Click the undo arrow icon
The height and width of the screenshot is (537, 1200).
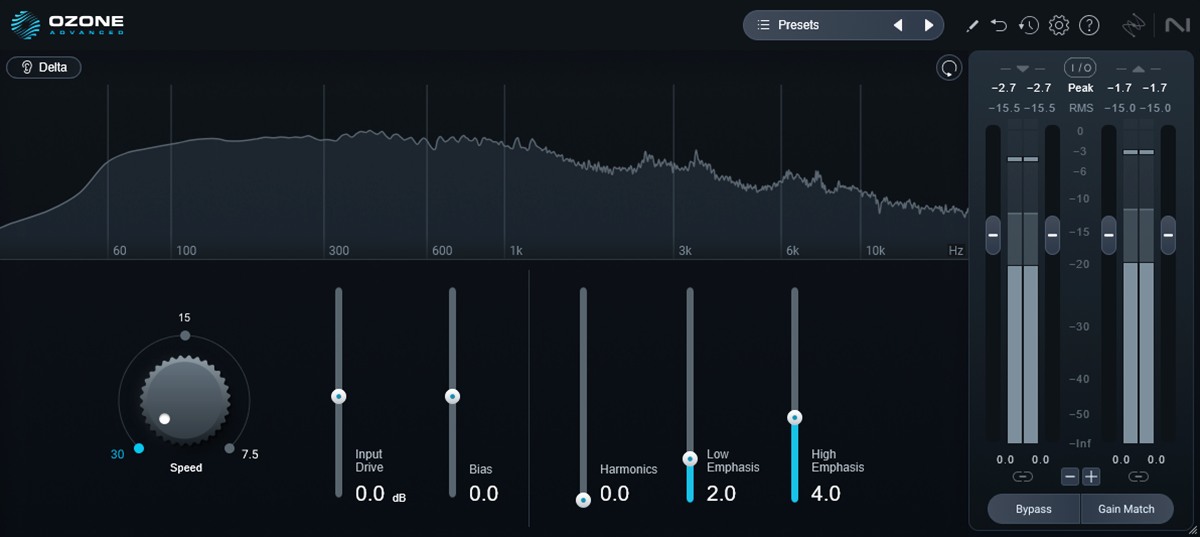[x=999, y=25]
